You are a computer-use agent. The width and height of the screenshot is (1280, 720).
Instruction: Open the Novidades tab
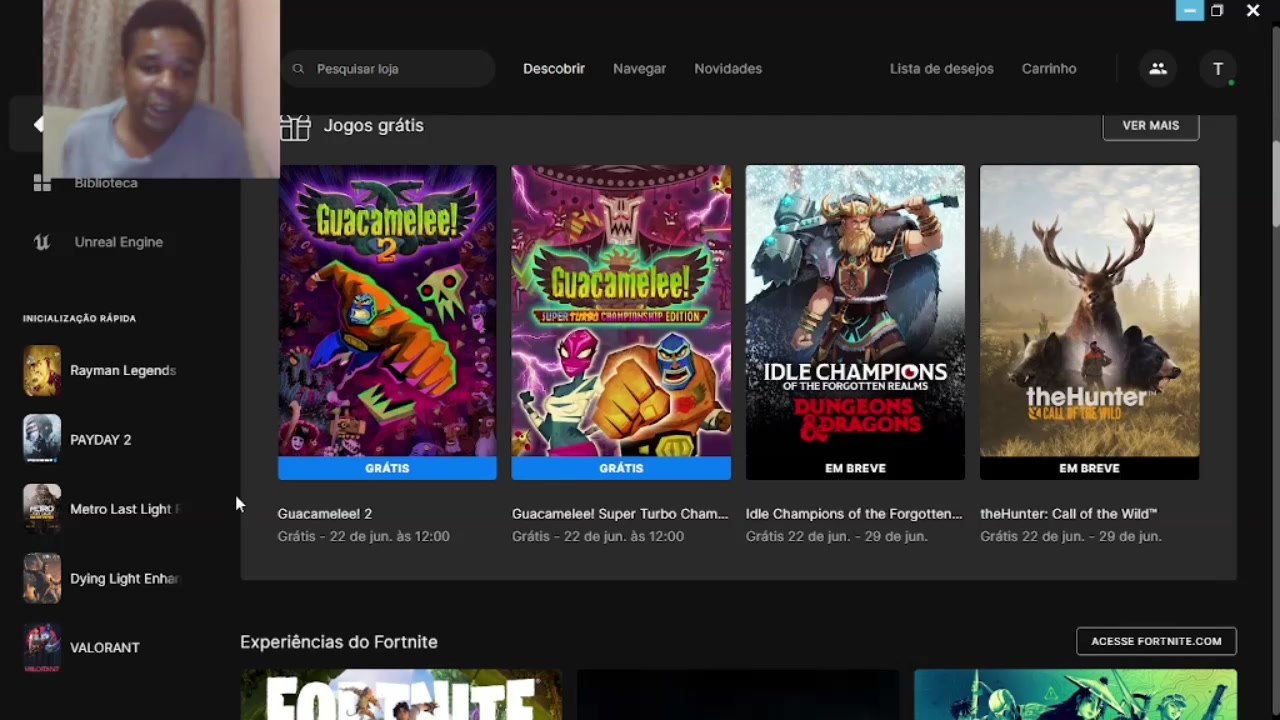click(727, 68)
